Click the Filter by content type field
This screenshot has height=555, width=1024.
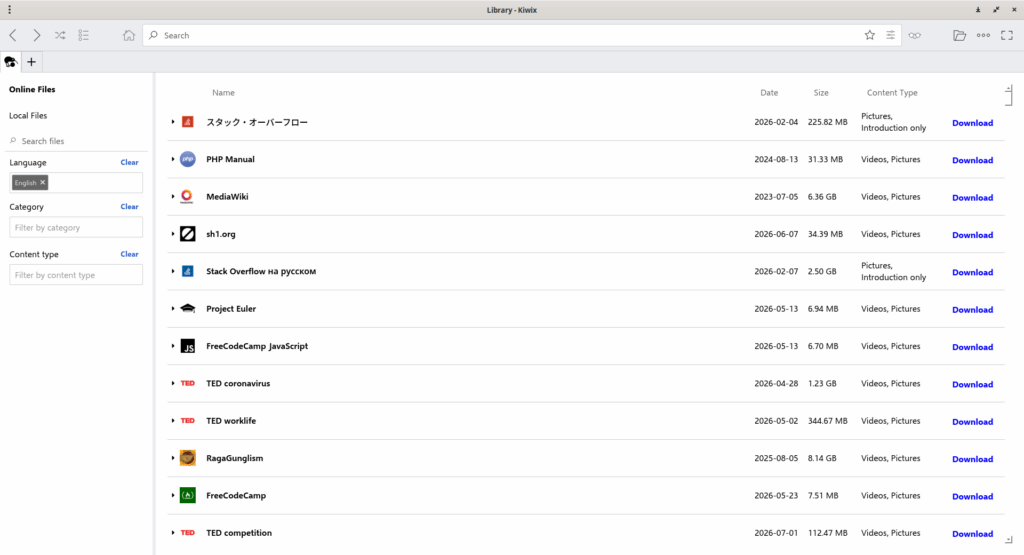(x=76, y=275)
